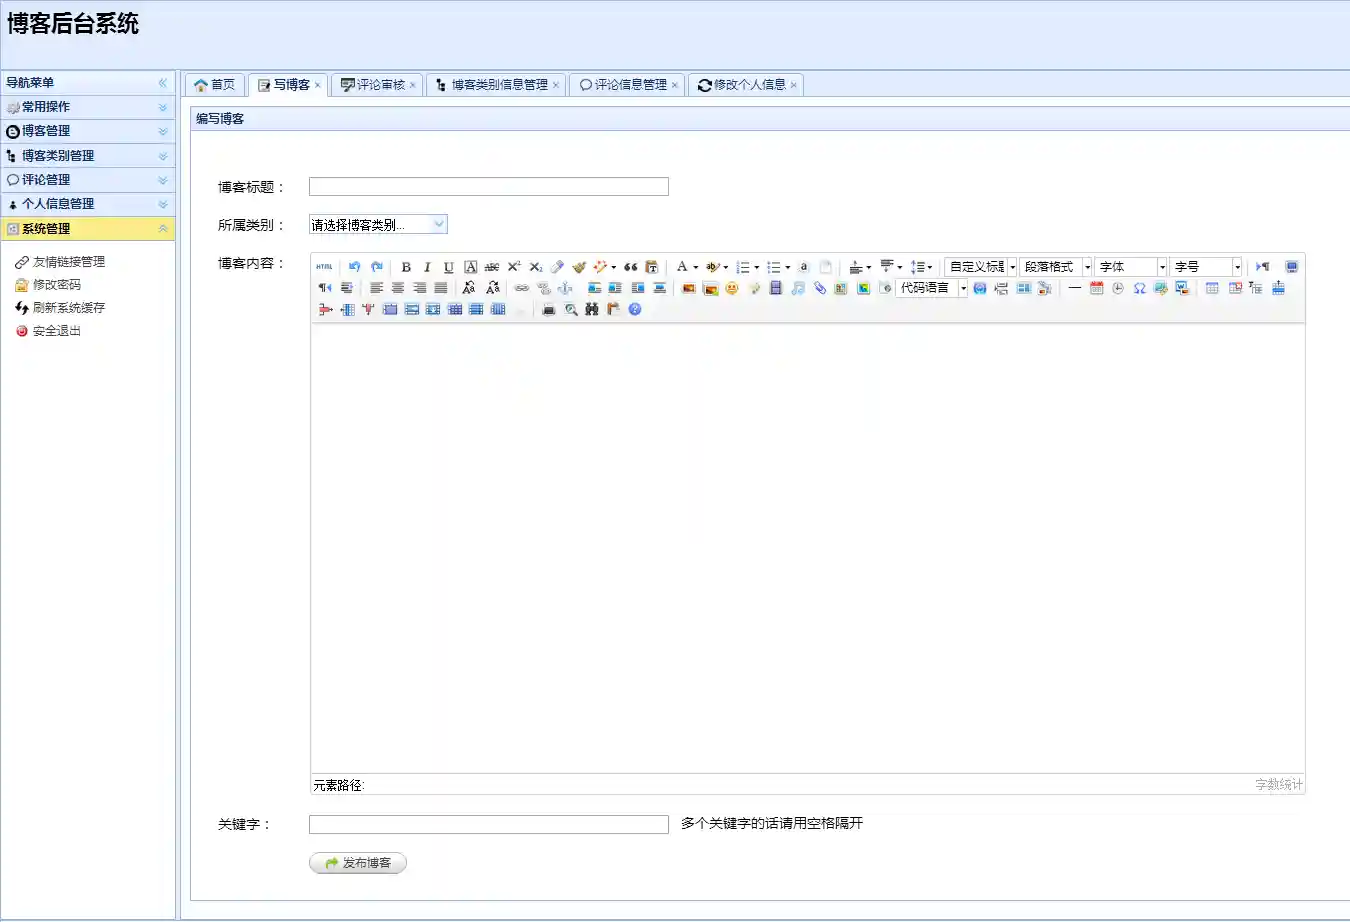The image size is (1350, 922).
Task: Apply bold formatting in the editor
Action: coord(405,267)
